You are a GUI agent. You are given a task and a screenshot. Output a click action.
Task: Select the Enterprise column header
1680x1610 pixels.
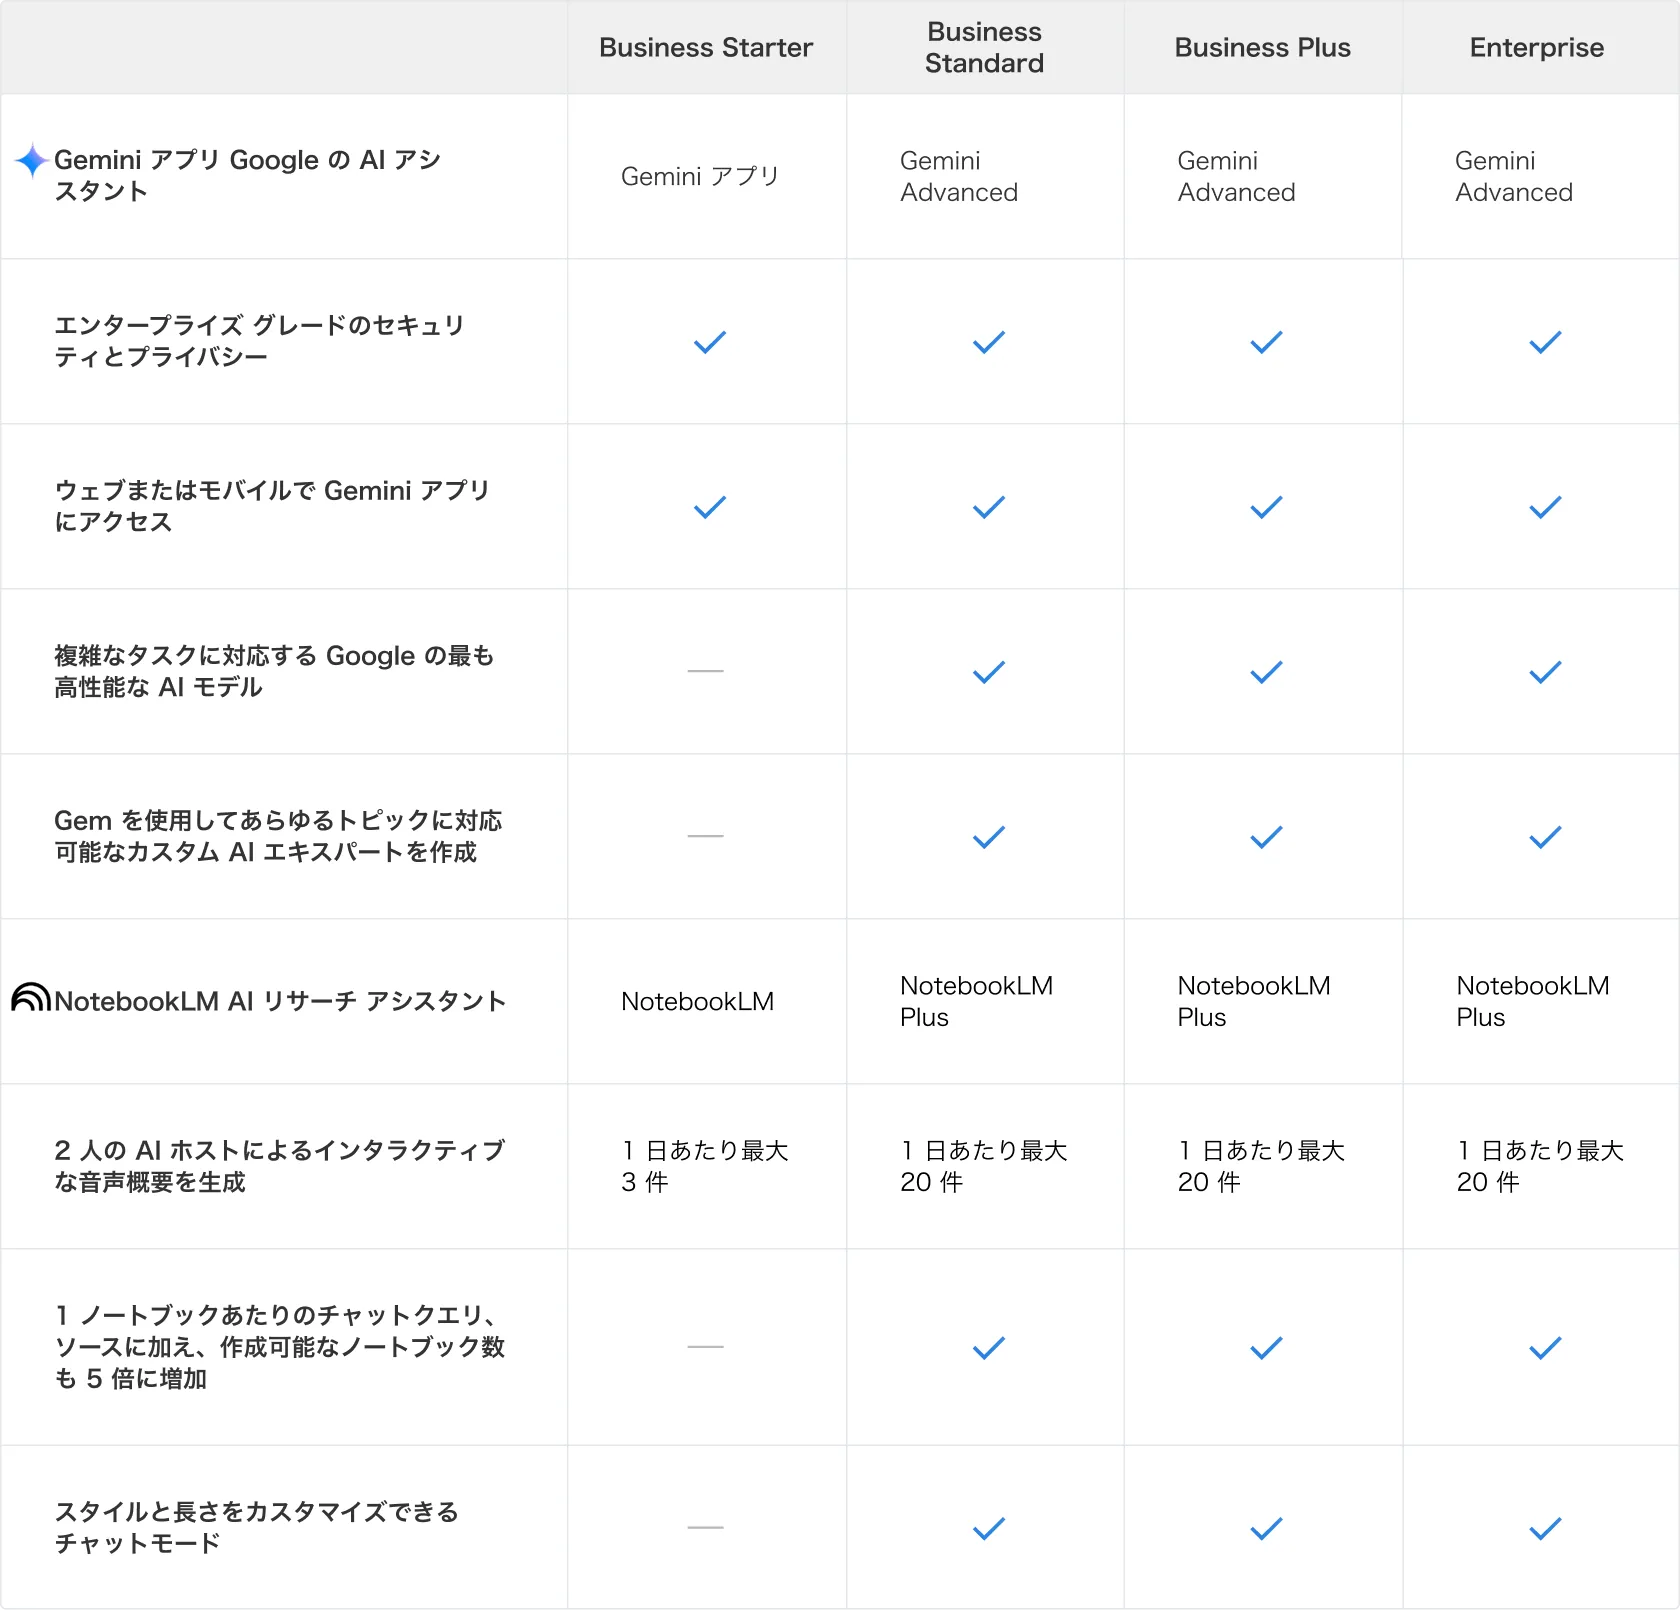1536,48
